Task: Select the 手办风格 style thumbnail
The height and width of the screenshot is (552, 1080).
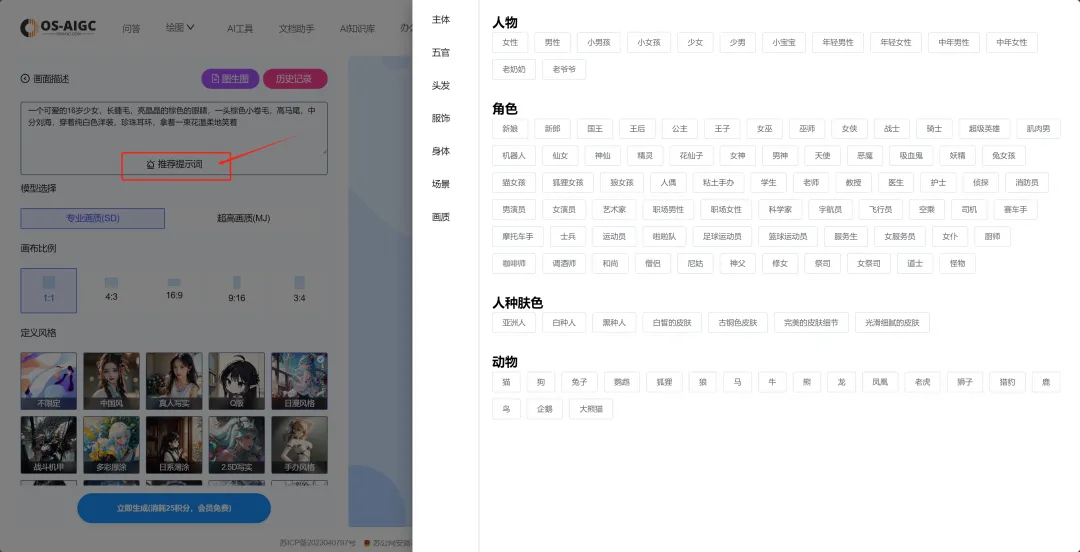Action: tap(300, 444)
